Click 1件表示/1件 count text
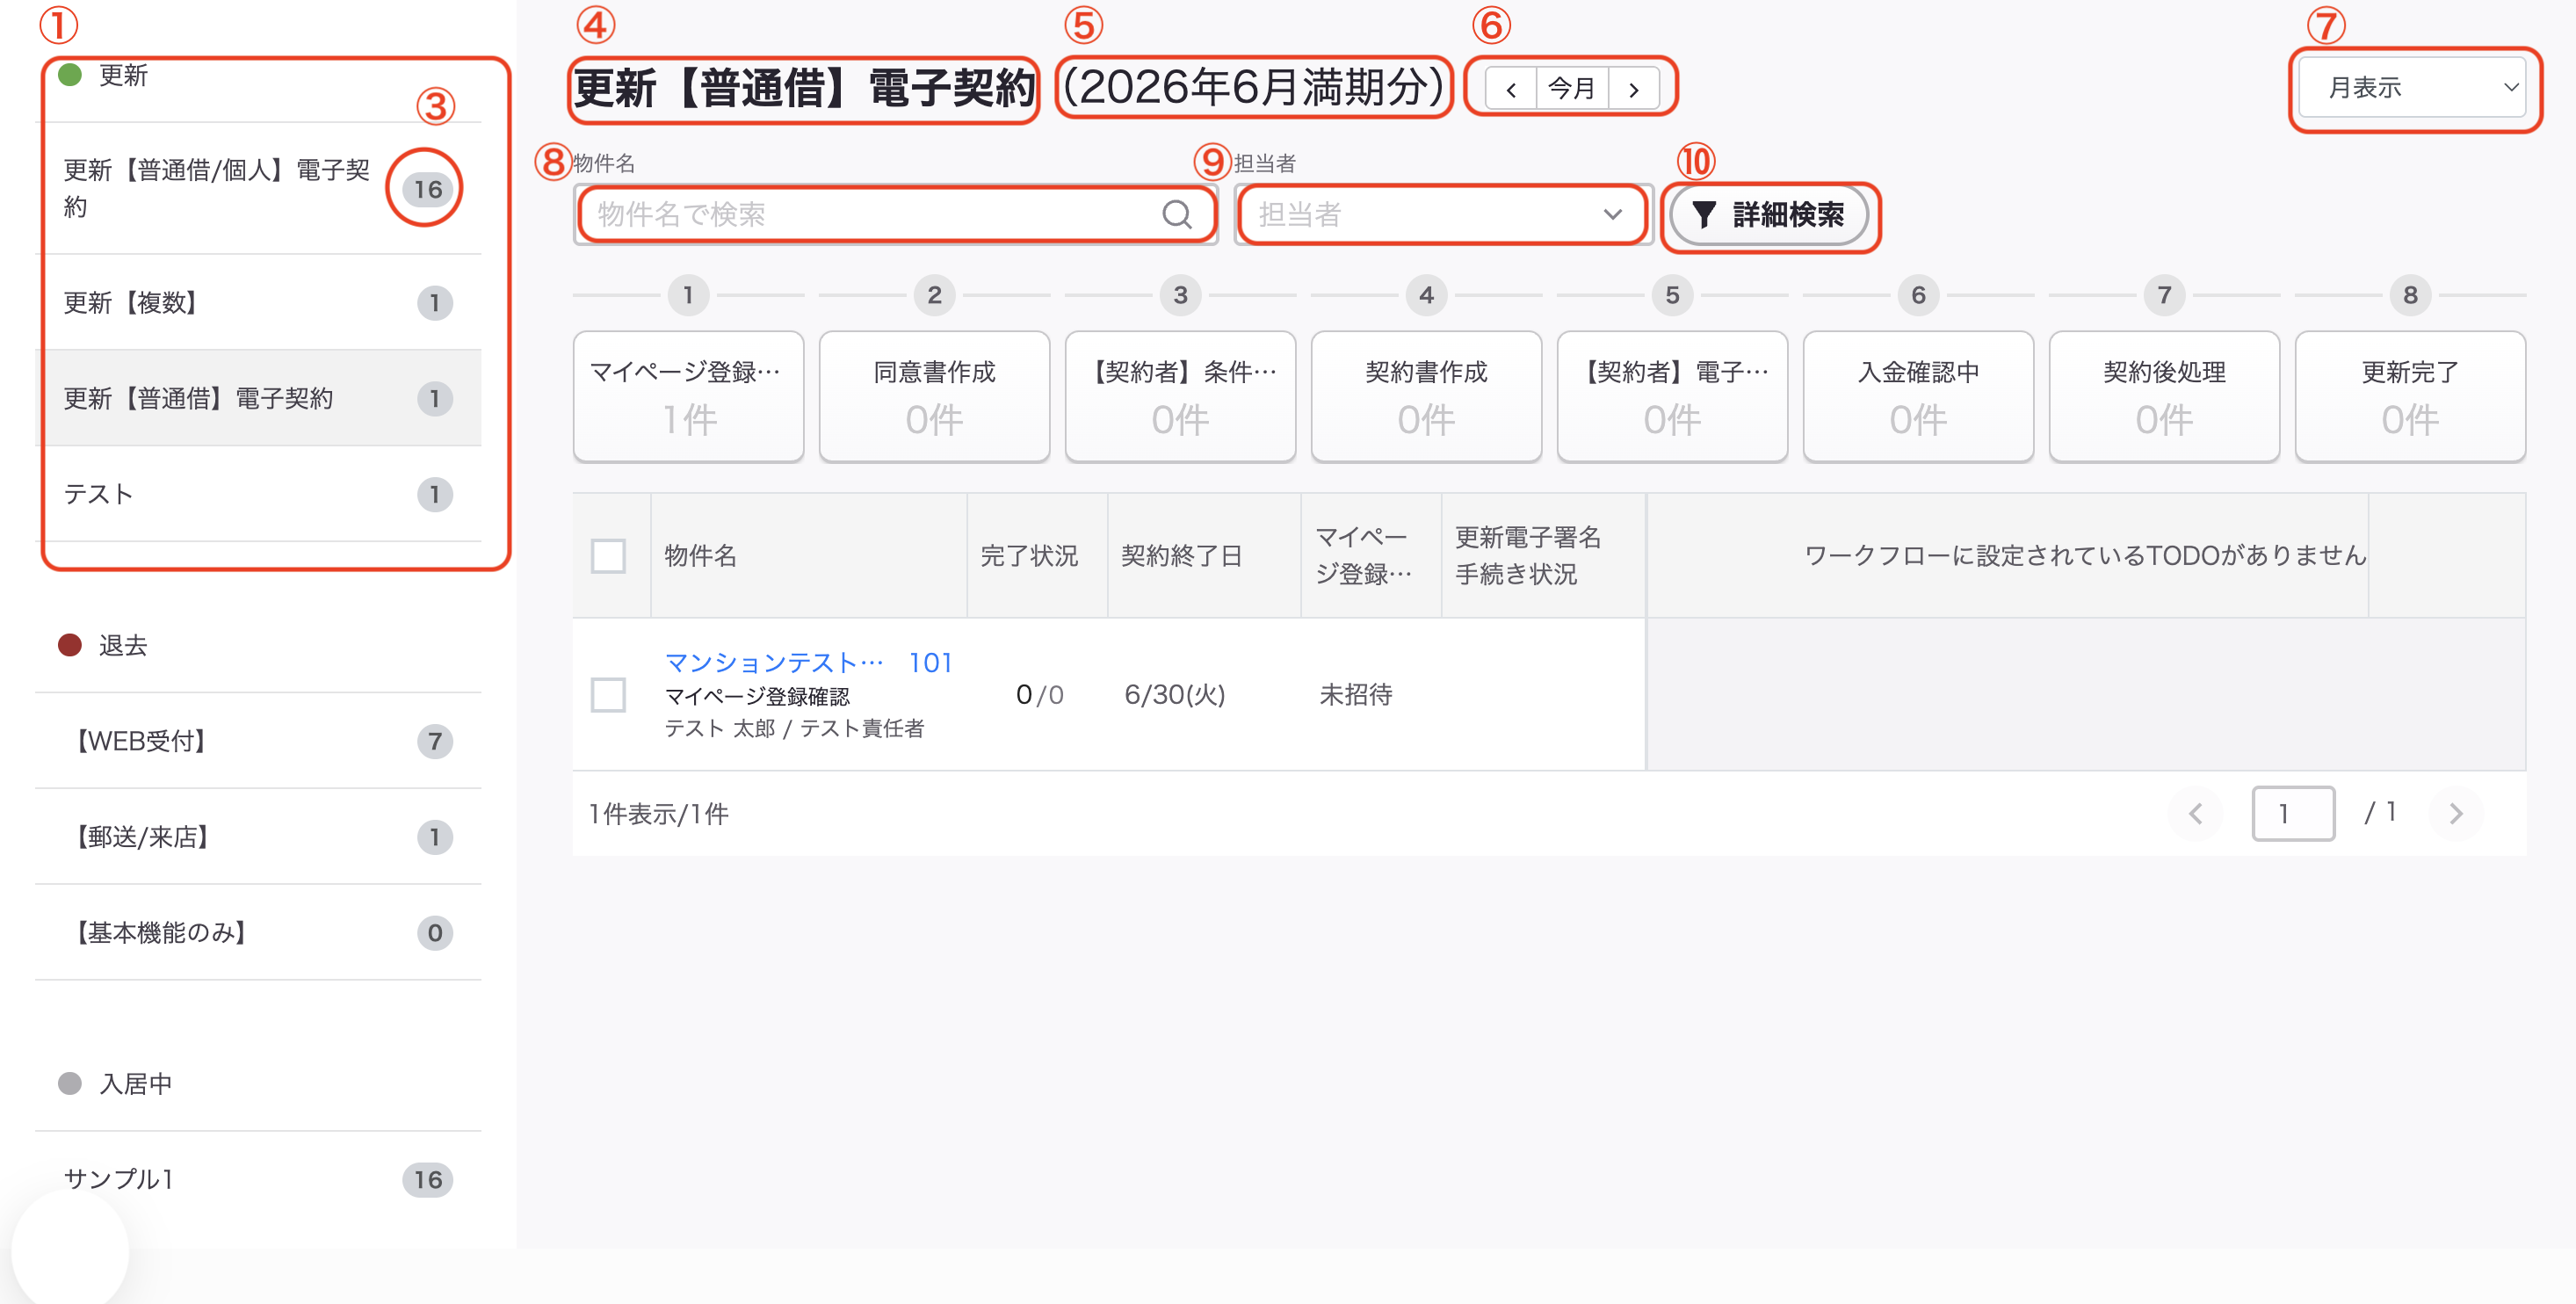 click(x=659, y=814)
